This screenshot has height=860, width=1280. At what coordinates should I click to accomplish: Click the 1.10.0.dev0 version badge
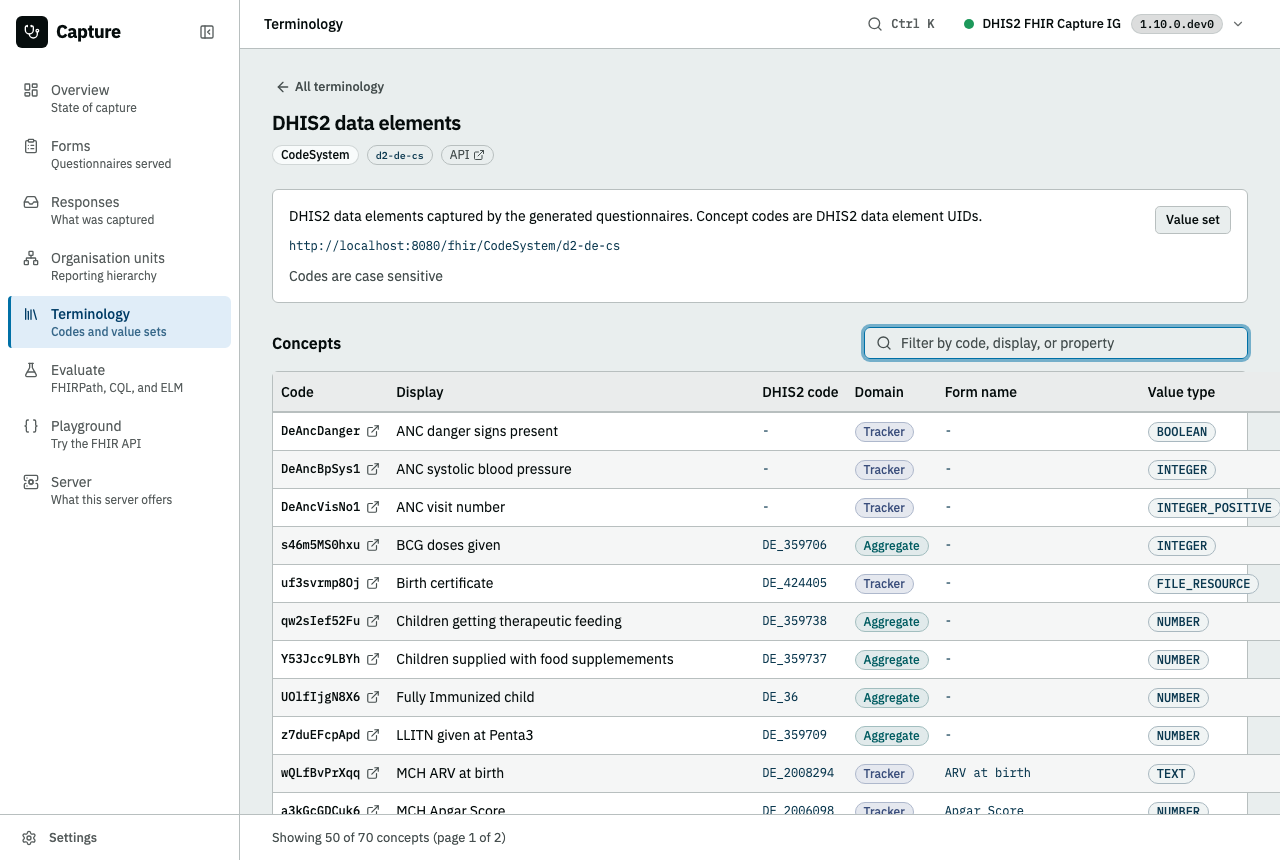point(1176,24)
